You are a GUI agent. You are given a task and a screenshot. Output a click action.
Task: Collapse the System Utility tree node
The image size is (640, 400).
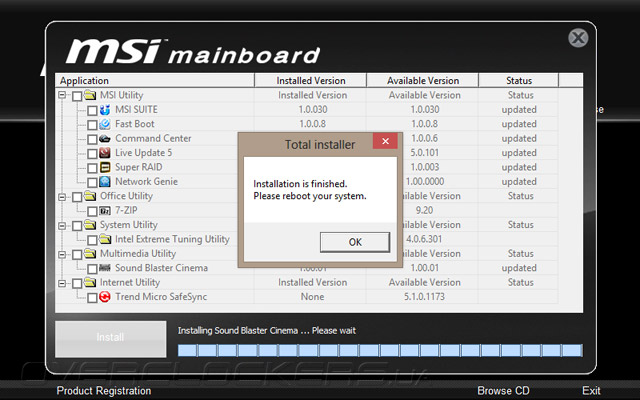[x=62, y=225]
